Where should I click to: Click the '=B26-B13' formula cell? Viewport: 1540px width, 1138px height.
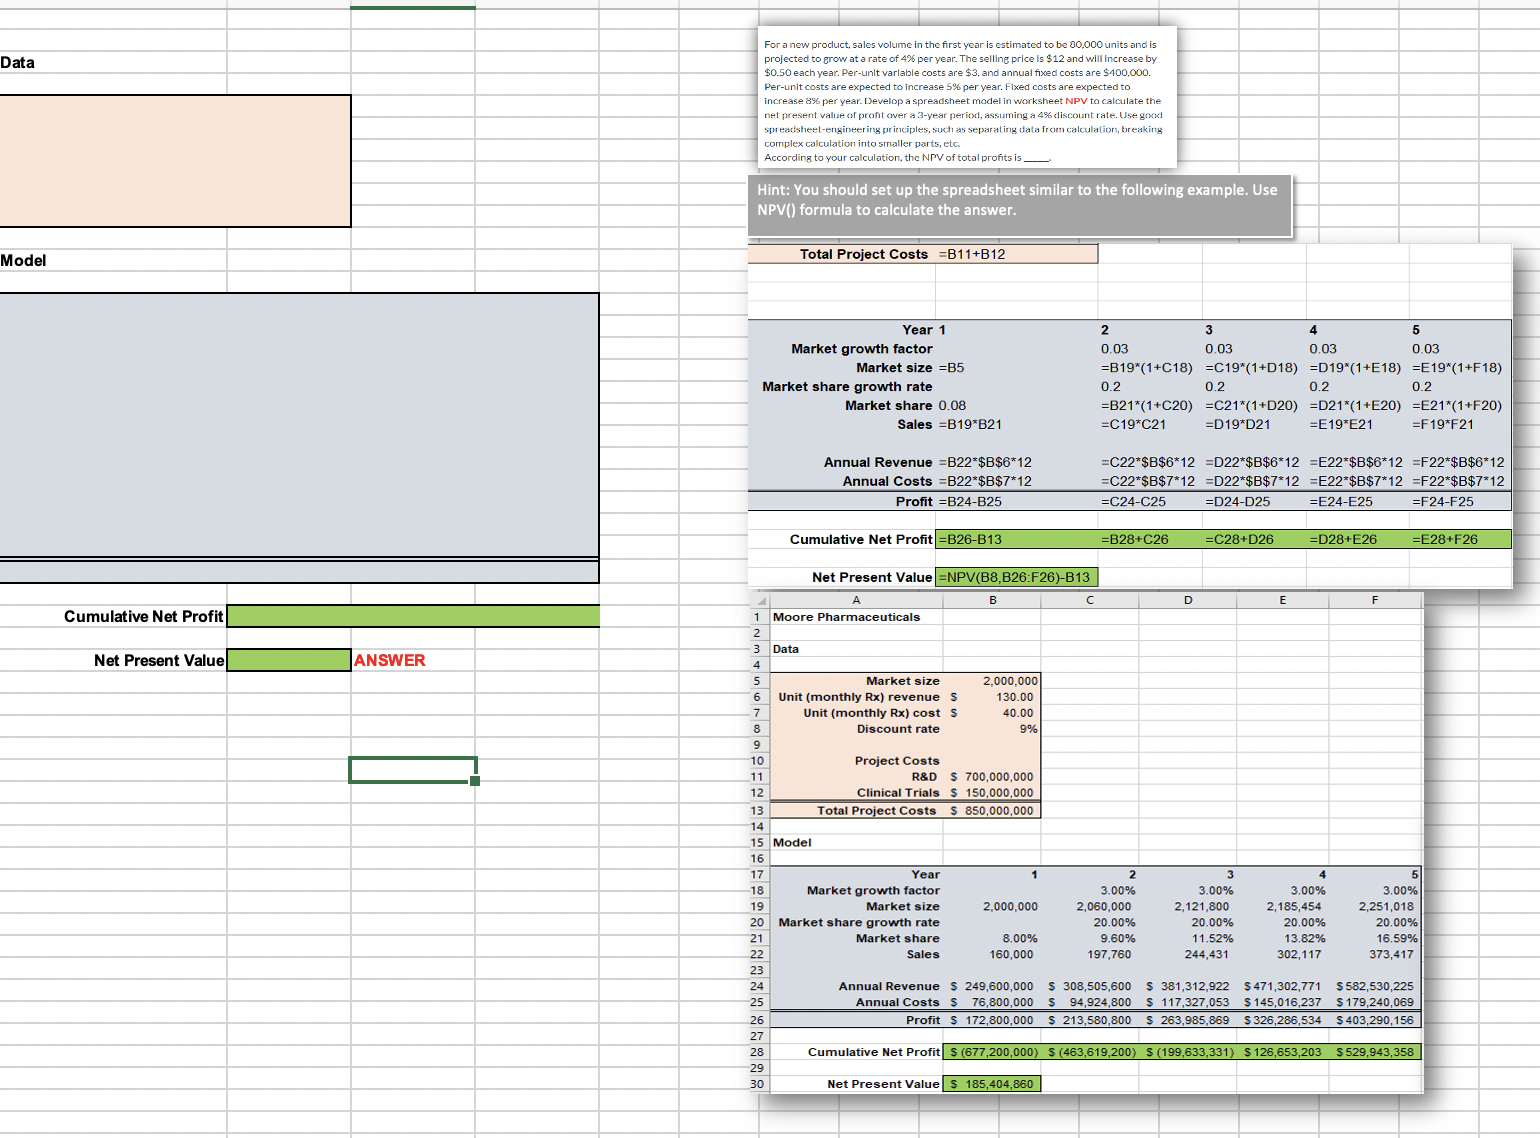(1018, 540)
